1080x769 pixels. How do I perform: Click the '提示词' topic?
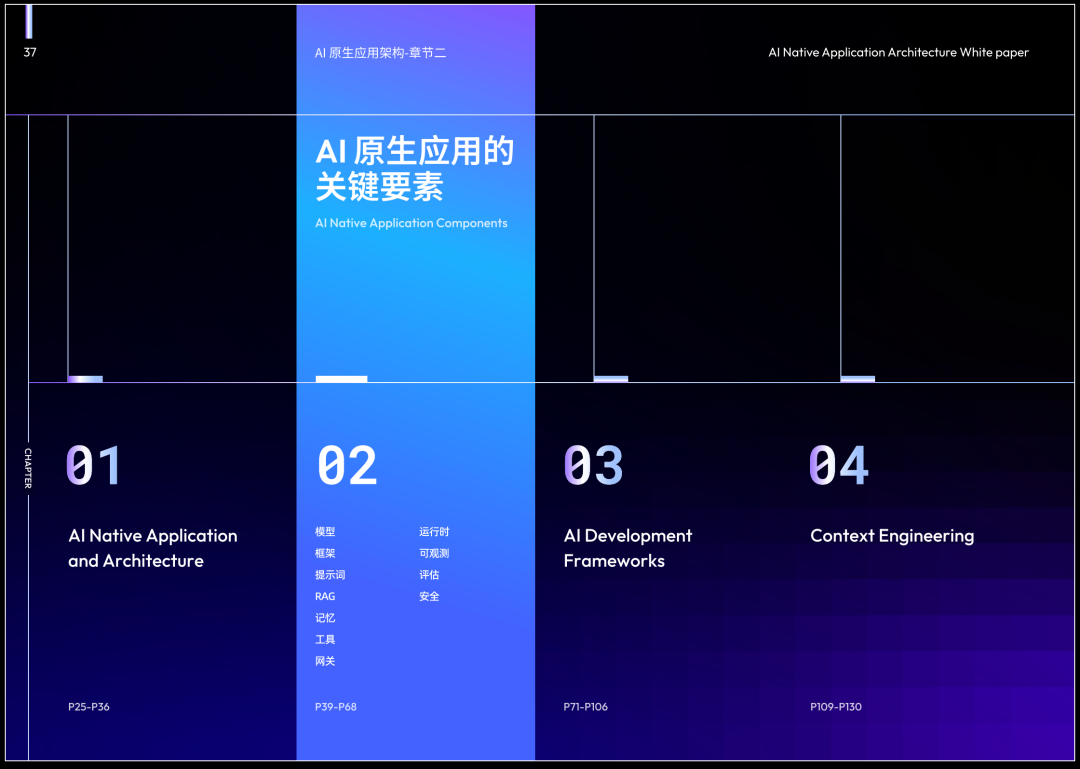[x=330, y=575]
